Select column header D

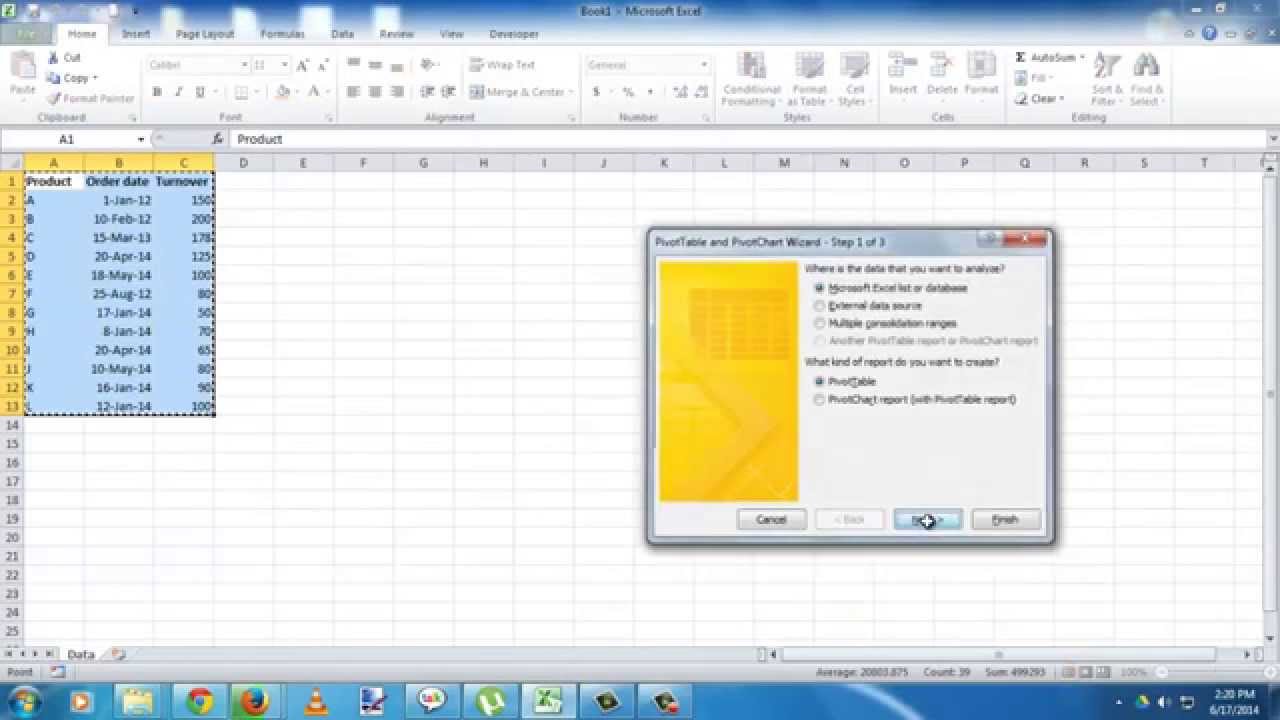[243, 163]
